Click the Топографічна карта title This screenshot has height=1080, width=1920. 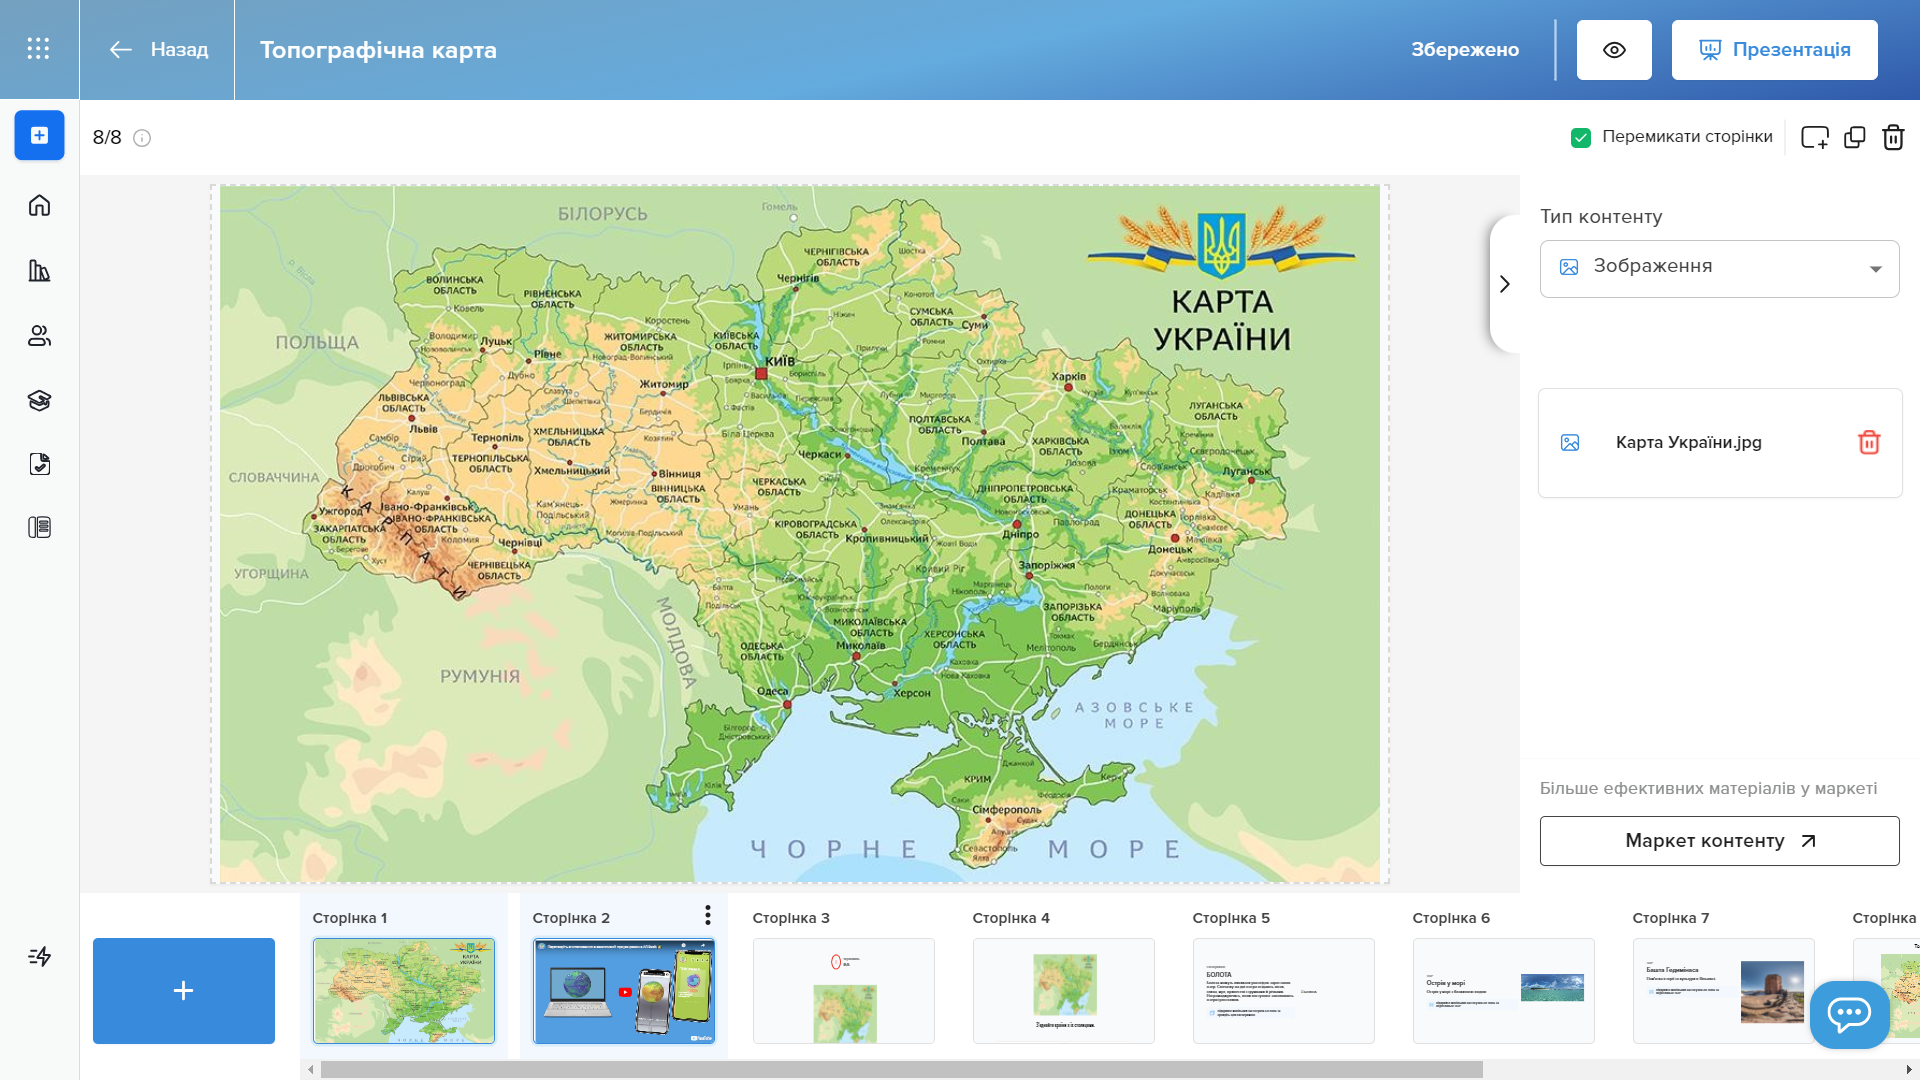point(378,50)
